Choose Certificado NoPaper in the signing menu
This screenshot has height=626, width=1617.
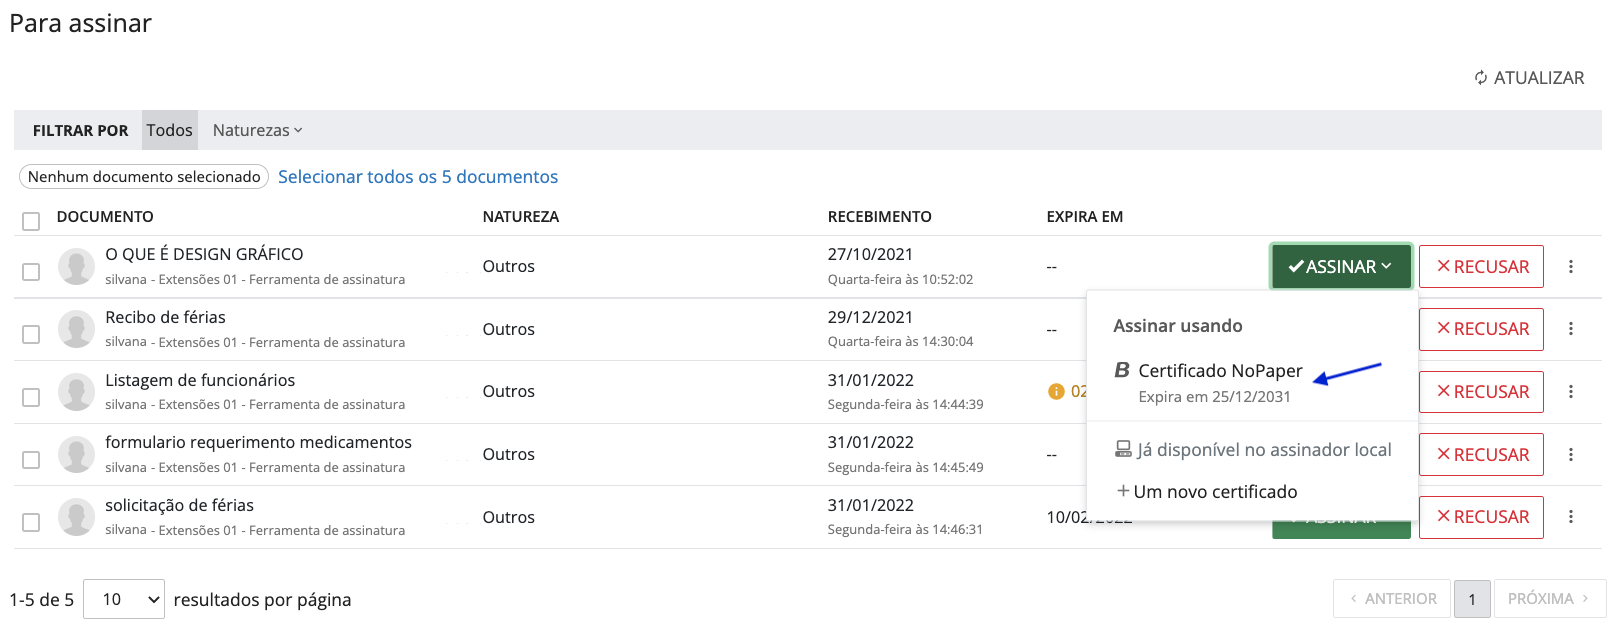tap(1219, 371)
